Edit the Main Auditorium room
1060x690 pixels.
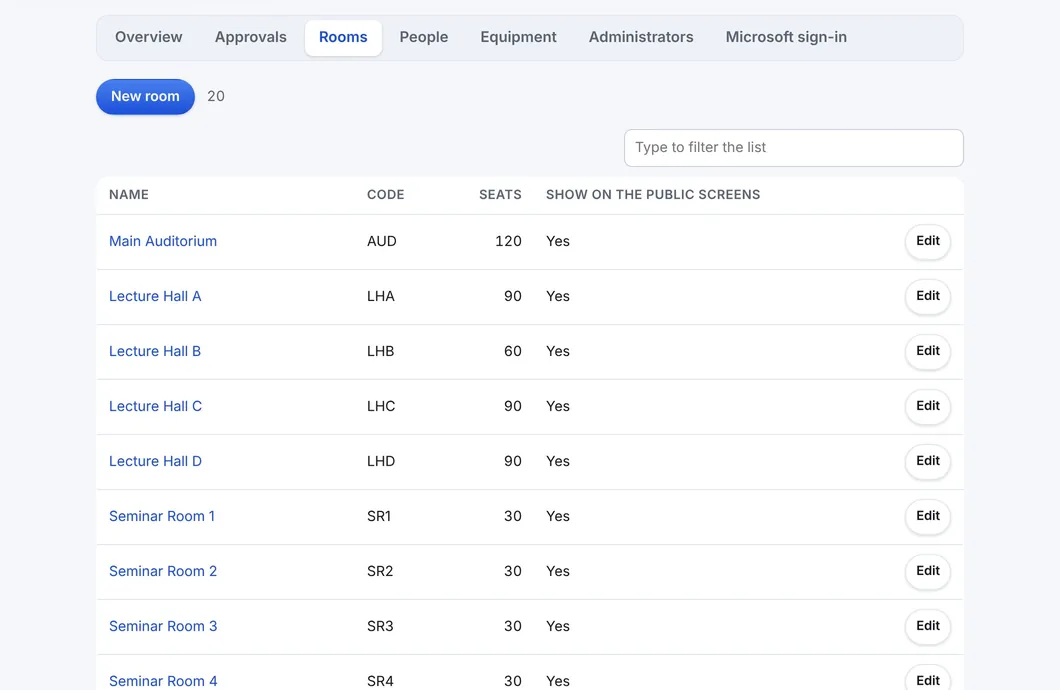click(928, 241)
